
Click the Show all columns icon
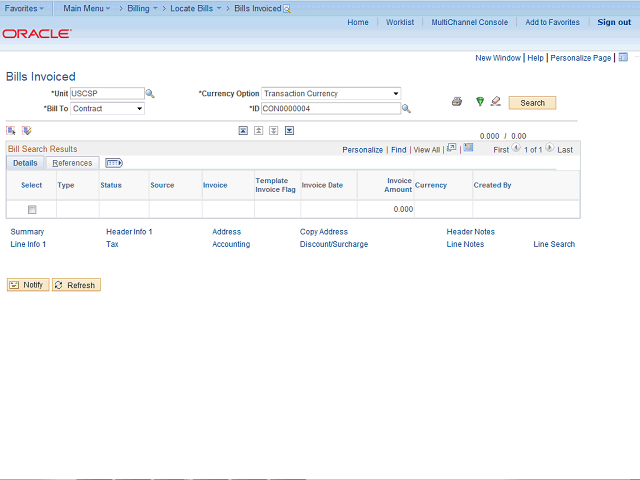click(x=113, y=163)
